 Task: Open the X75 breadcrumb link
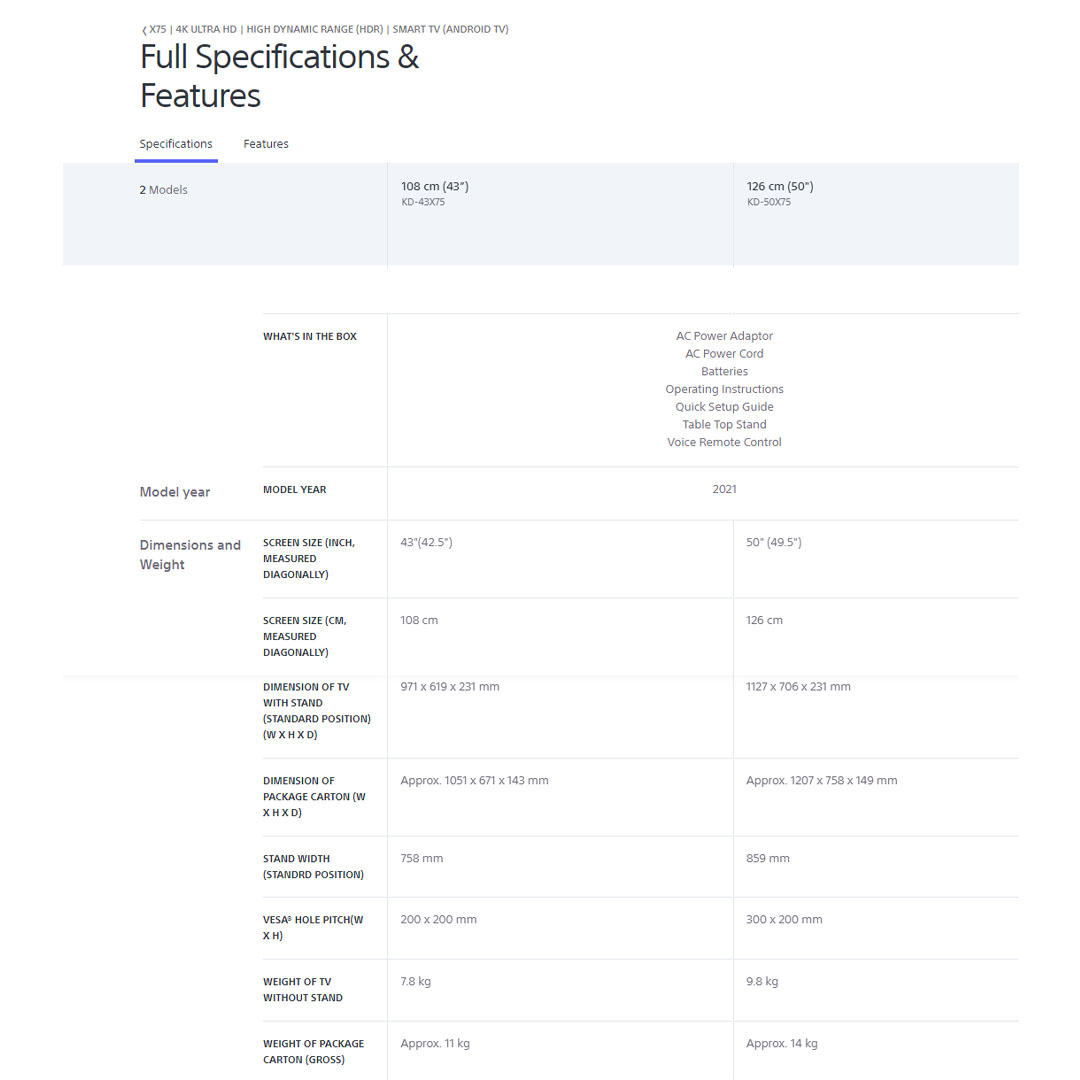pos(158,30)
